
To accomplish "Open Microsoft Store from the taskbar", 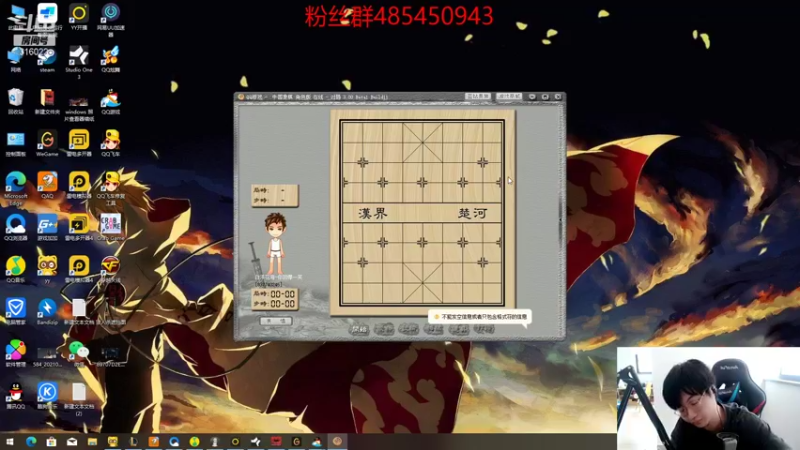I will pos(51,441).
